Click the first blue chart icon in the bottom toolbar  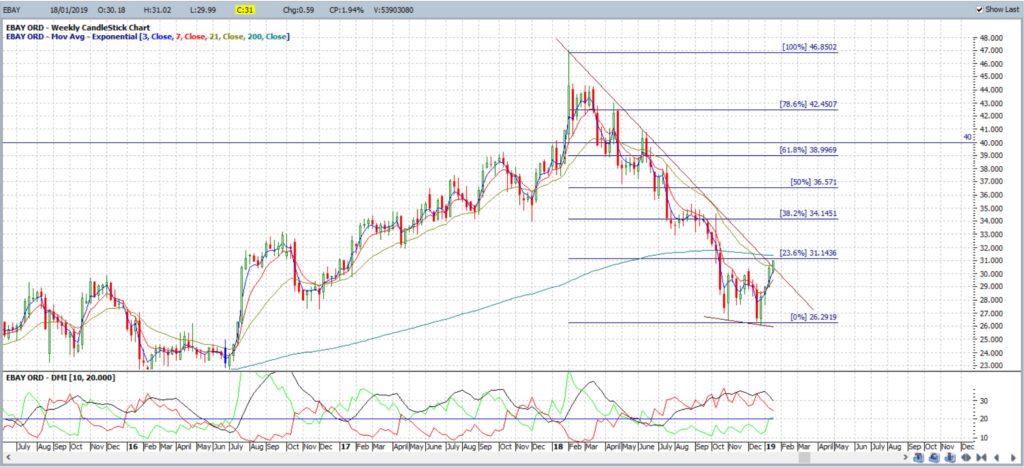coord(918,457)
